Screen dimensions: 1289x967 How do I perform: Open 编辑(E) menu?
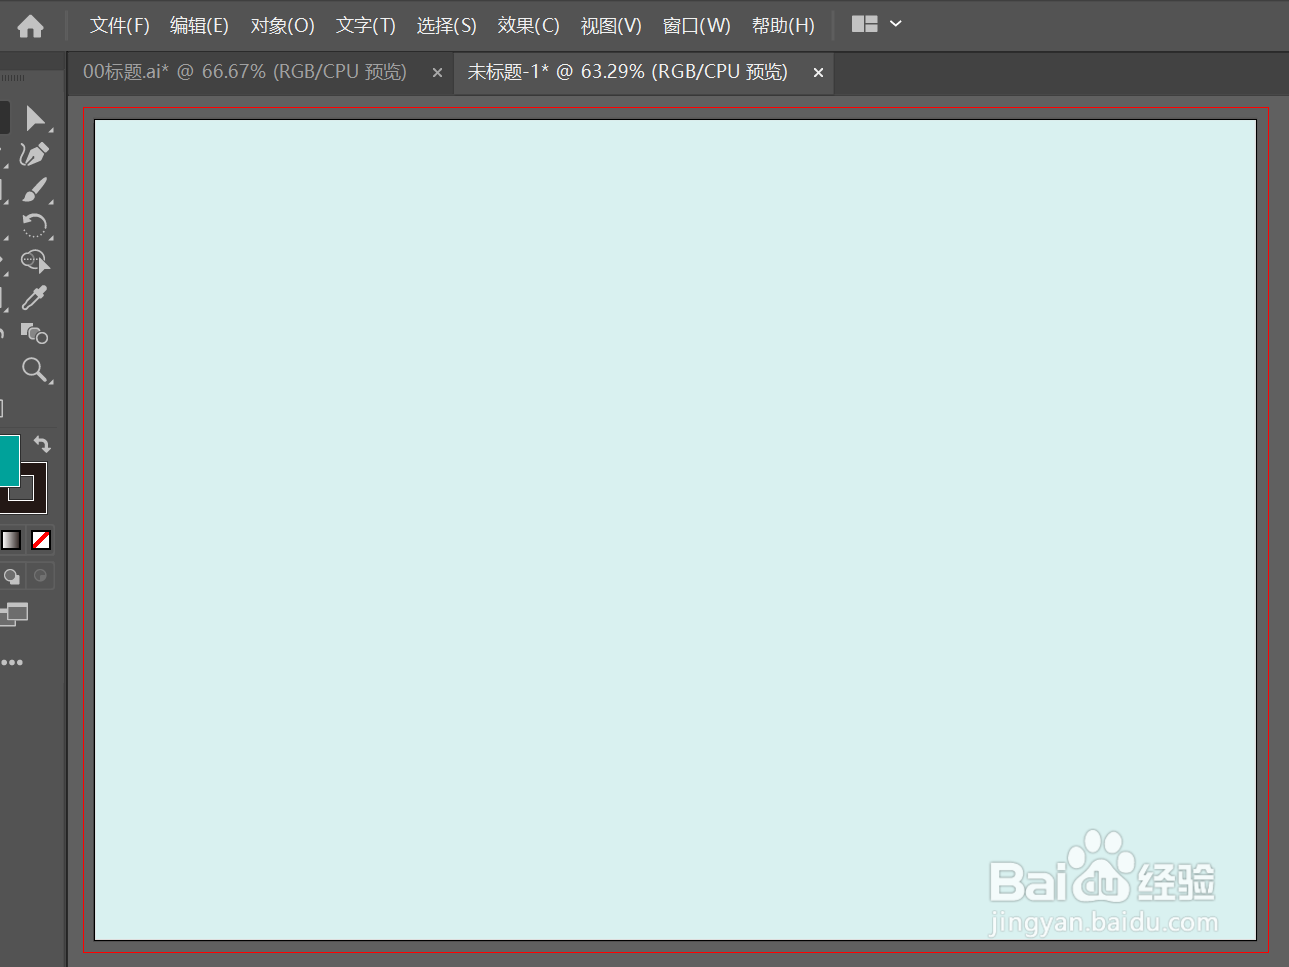pyautogui.click(x=199, y=26)
